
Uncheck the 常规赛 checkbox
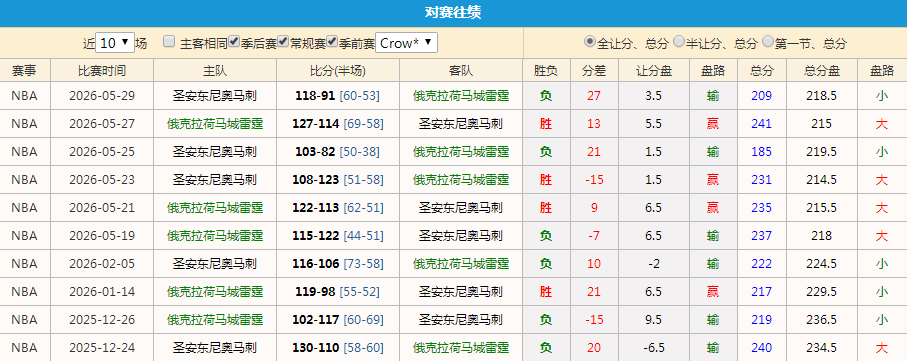tap(283, 42)
